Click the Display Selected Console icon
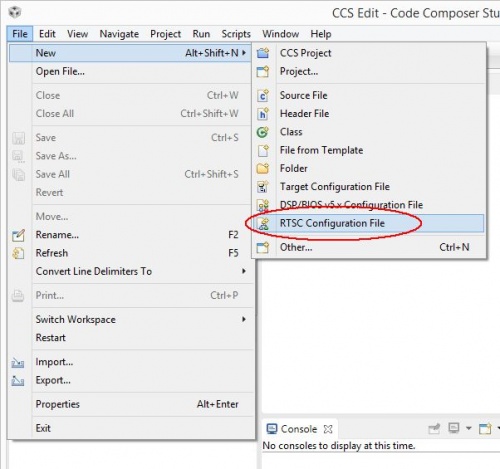The height and width of the screenshot is (469, 500). pyautogui.click(x=454, y=428)
